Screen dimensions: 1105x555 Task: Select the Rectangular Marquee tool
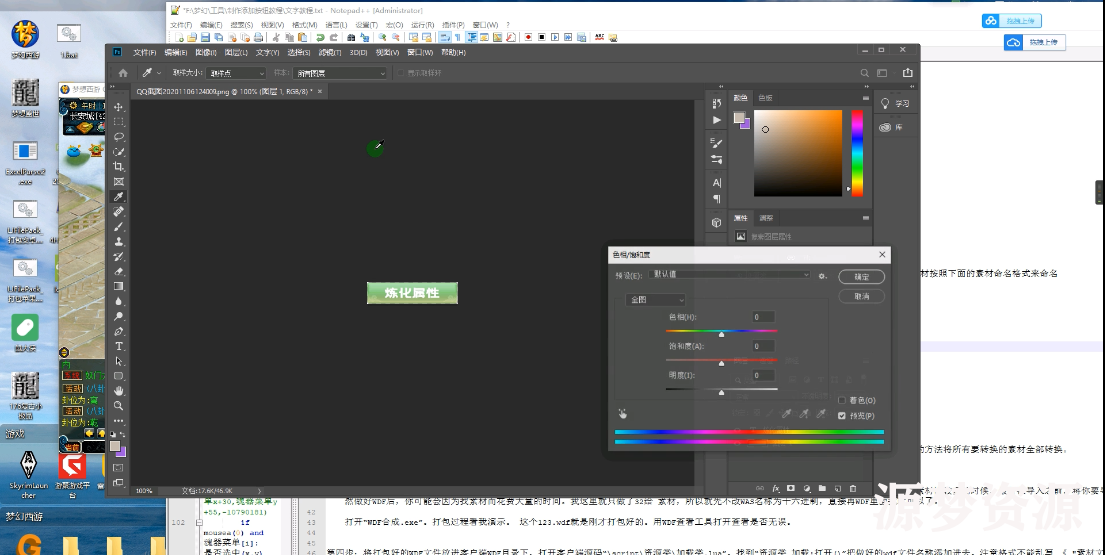pyautogui.click(x=118, y=122)
